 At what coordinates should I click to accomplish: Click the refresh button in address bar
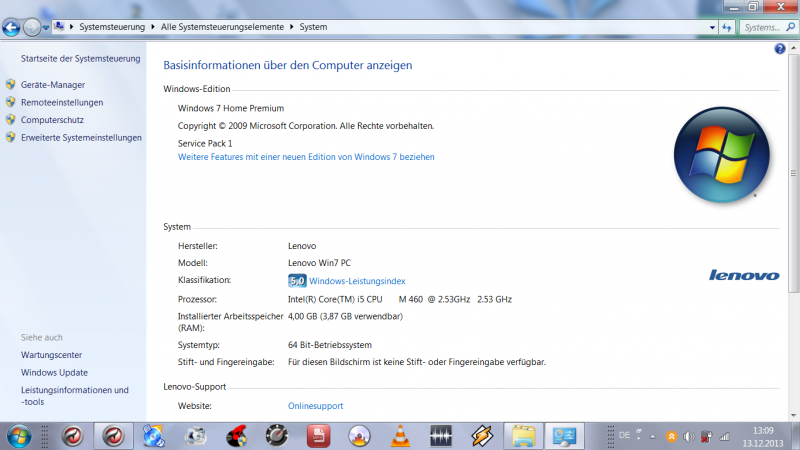[727, 28]
